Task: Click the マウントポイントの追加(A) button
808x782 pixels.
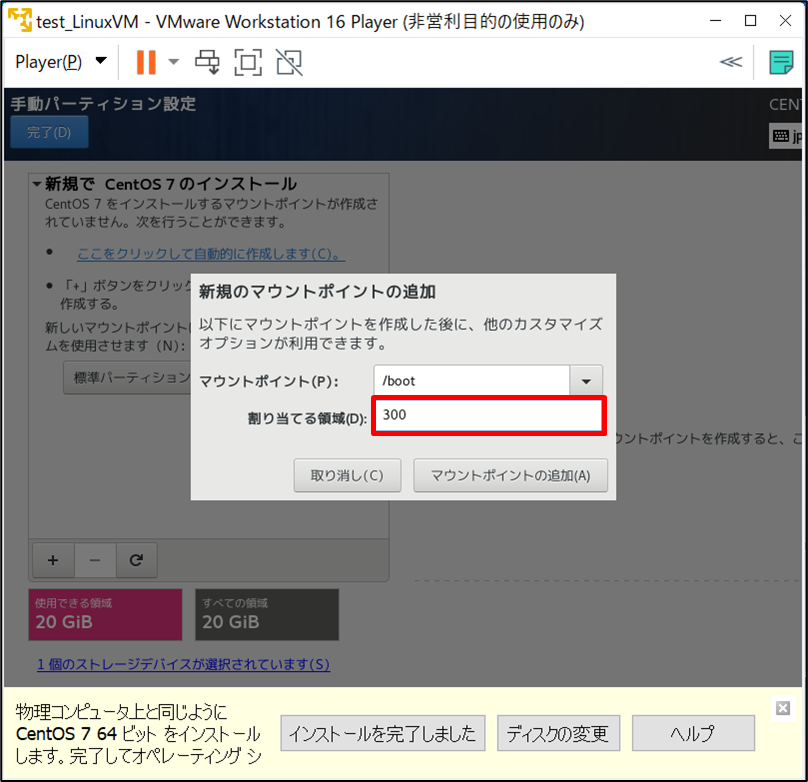Action: (x=511, y=475)
